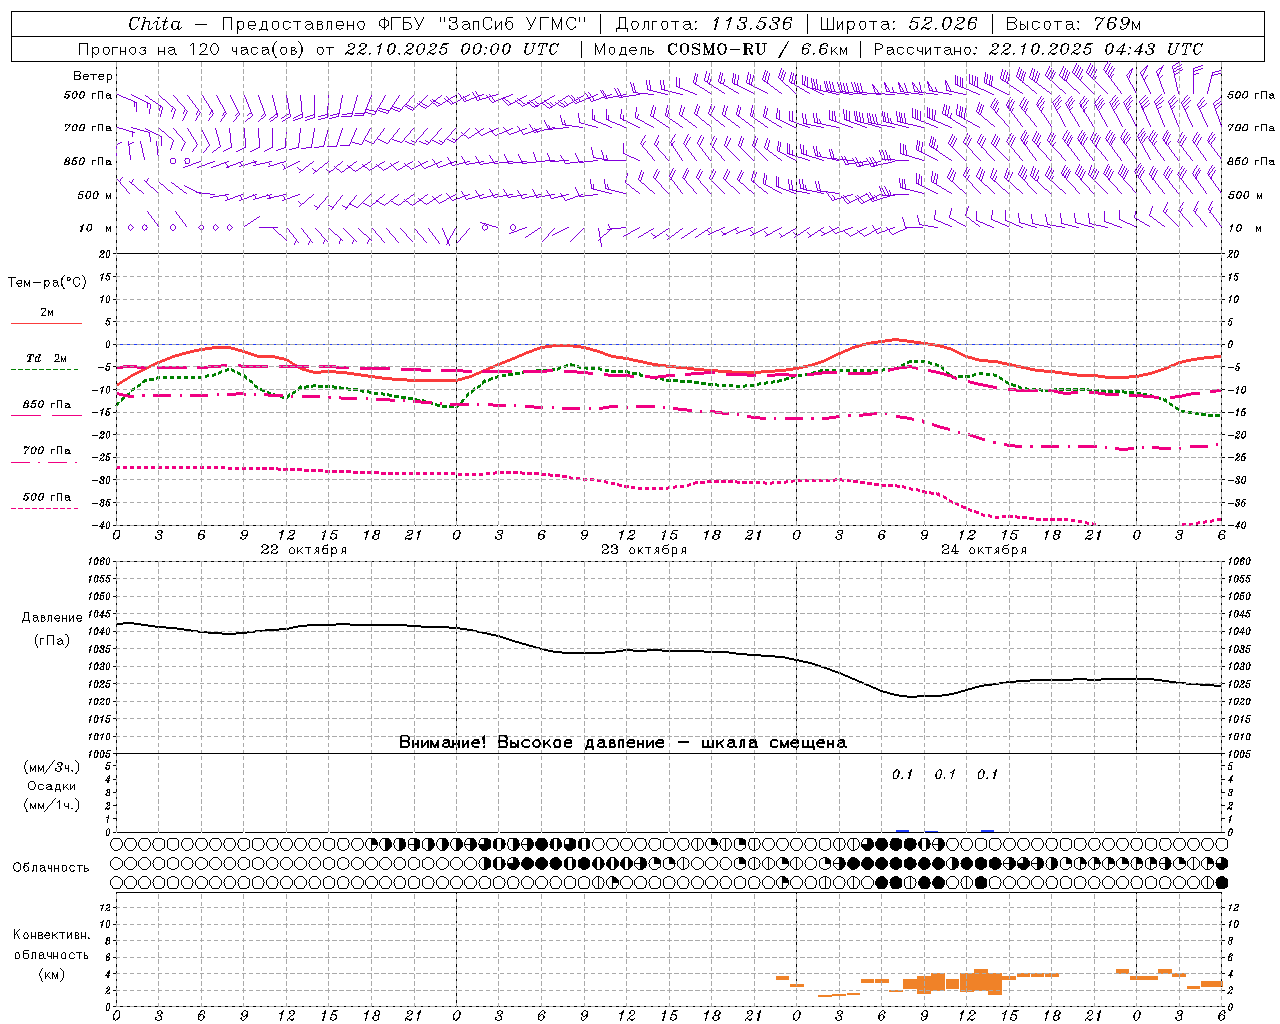Click the Конвективн. label
This screenshot has width=1280, height=1024.
[x=51, y=935]
